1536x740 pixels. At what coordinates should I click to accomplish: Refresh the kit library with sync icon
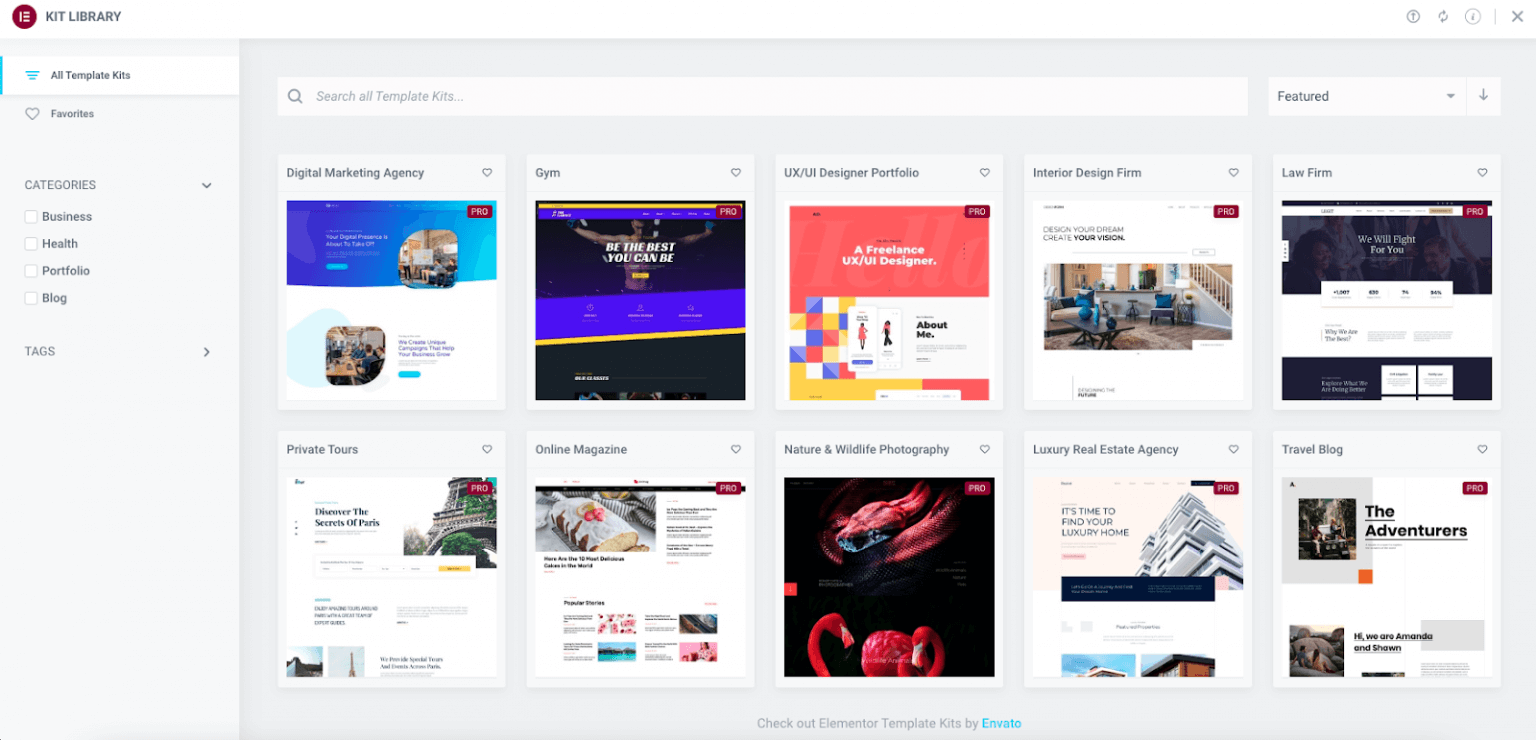click(x=1443, y=17)
